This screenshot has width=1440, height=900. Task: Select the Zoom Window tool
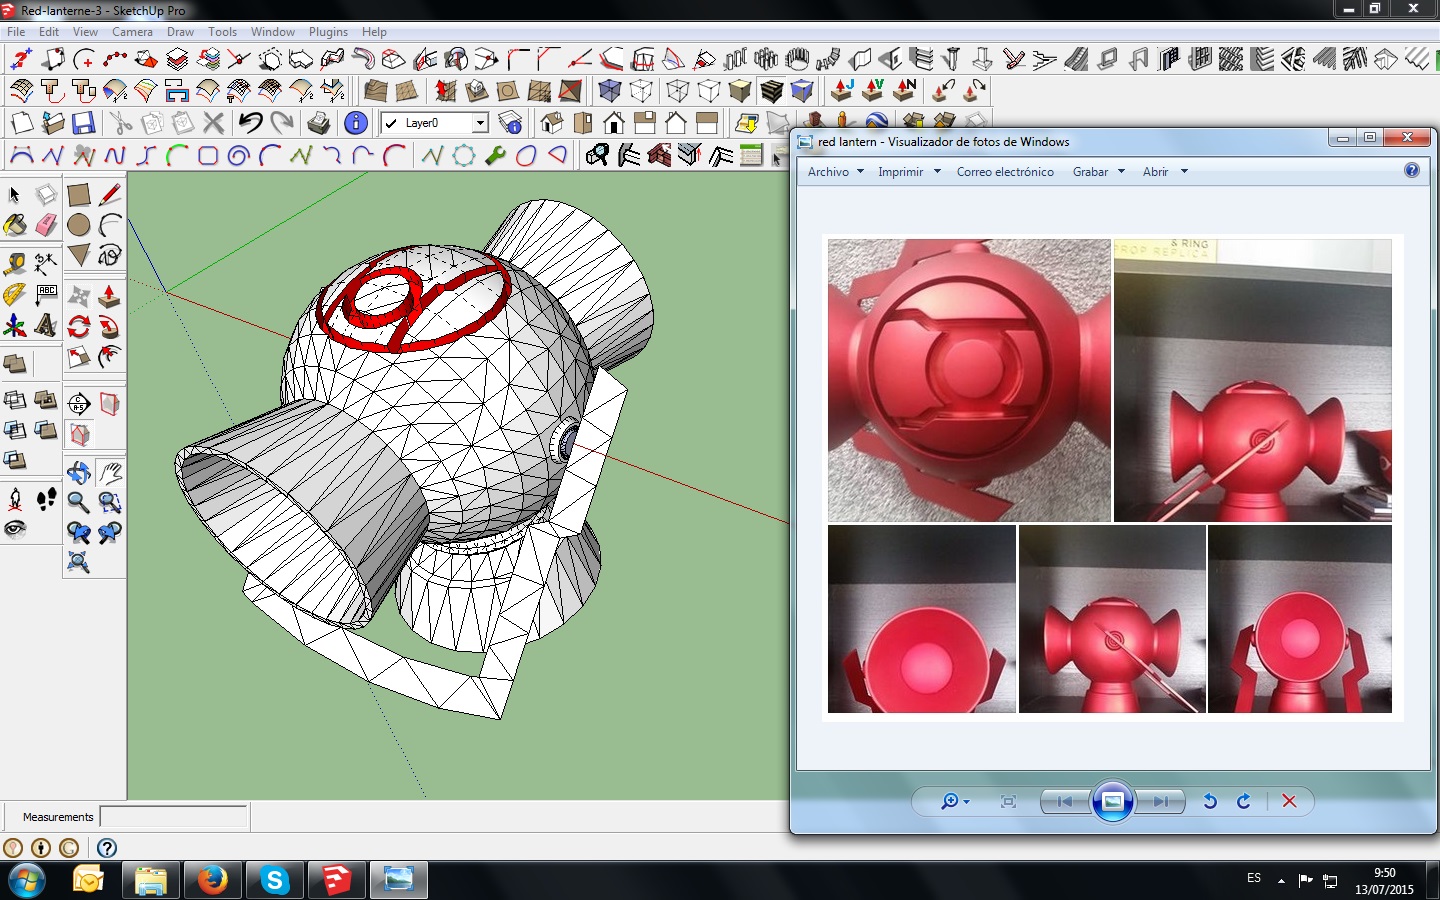coord(110,502)
